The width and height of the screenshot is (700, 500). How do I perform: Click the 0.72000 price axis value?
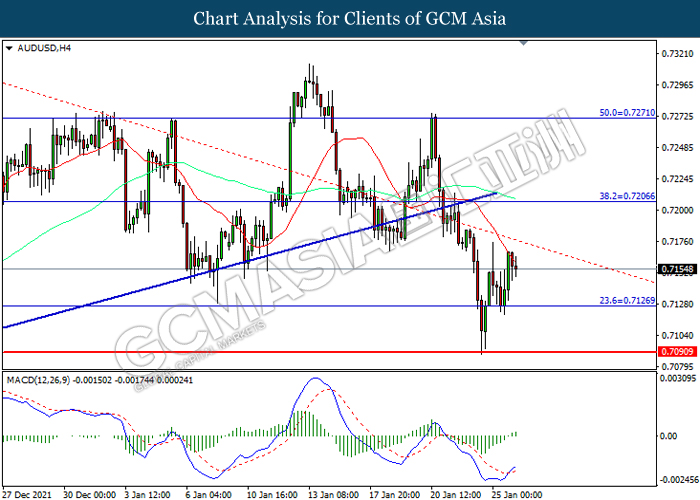pos(677,210)
